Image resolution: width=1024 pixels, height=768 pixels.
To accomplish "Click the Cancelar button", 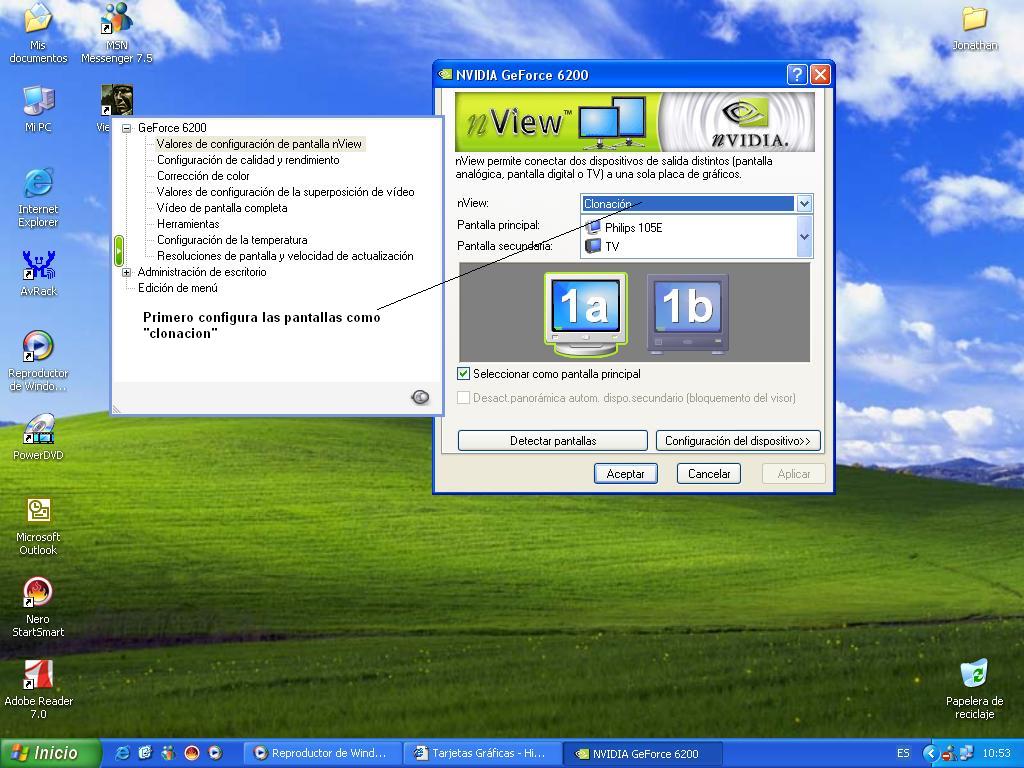I will pyautogui.click(x=709, y=473).
